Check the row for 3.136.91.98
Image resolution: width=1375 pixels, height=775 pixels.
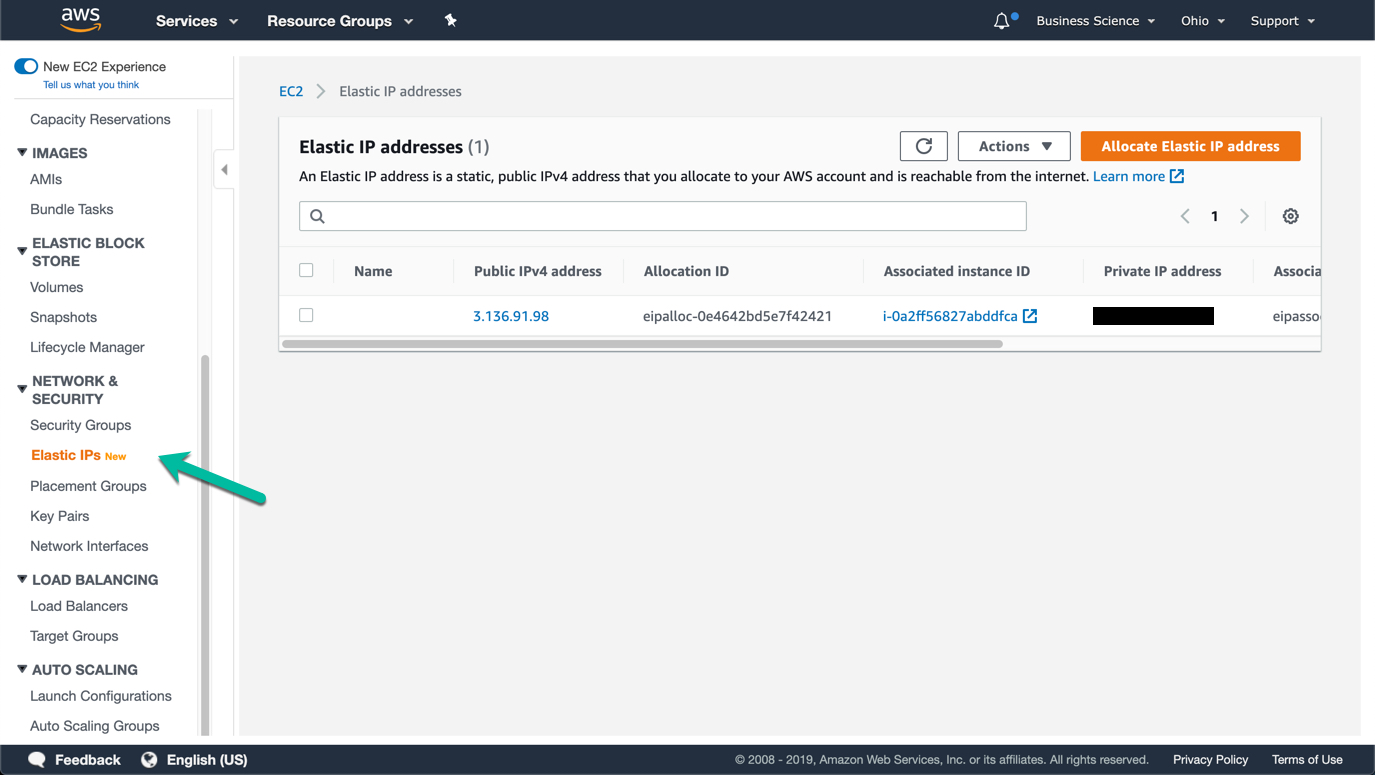coord(306,315)
